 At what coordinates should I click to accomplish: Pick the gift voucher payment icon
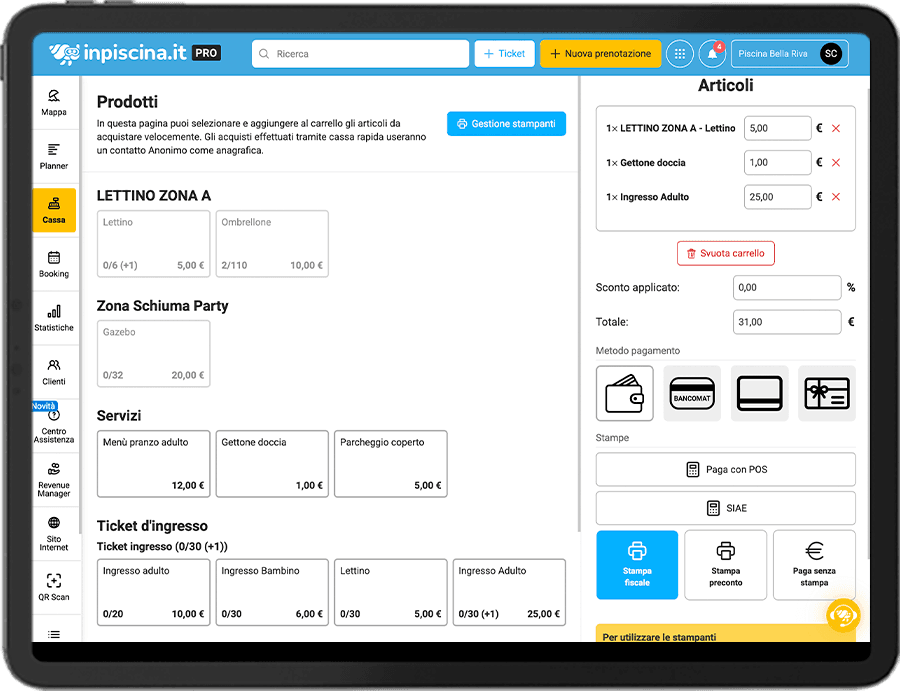tap(826, 393)
